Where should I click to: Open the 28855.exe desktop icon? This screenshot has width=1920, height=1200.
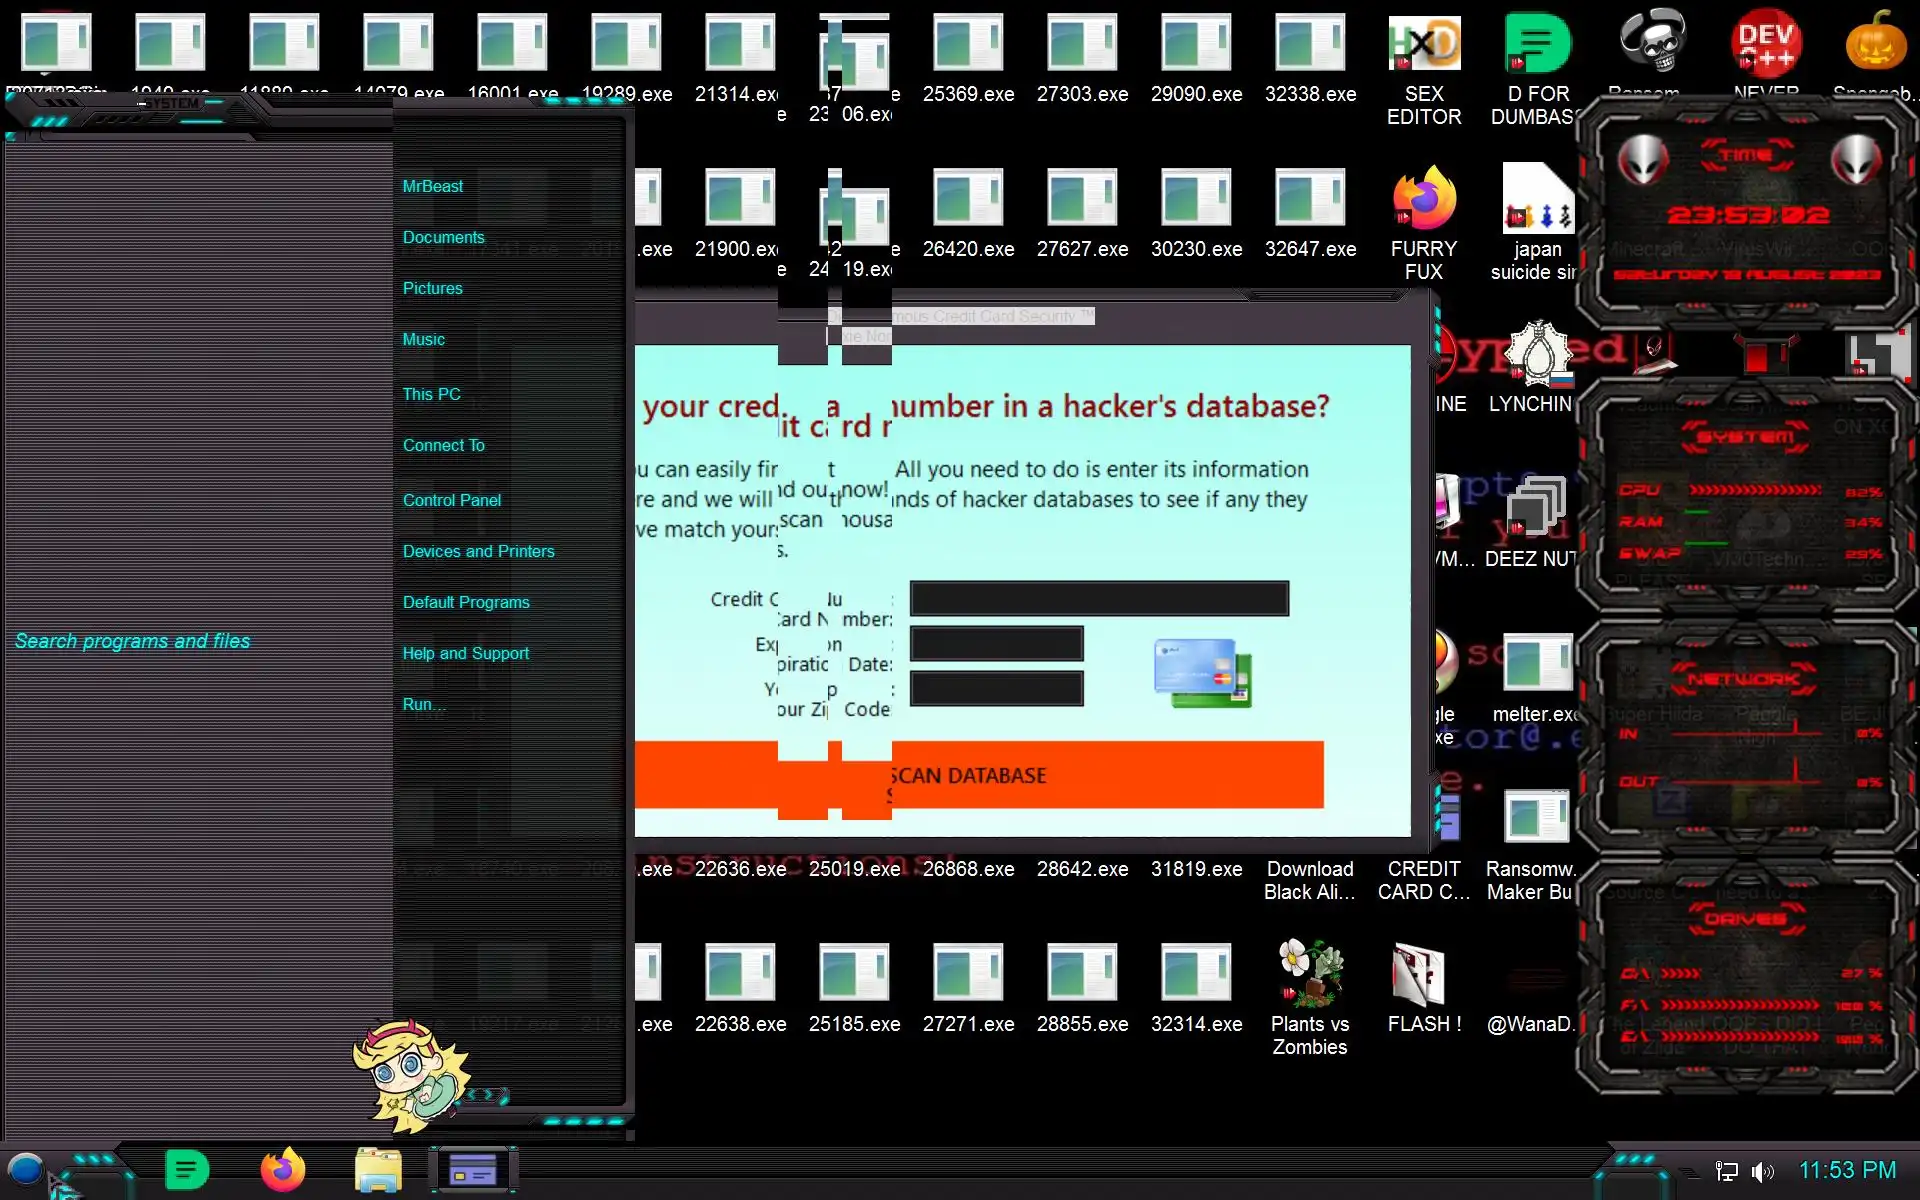[1082, 974]
